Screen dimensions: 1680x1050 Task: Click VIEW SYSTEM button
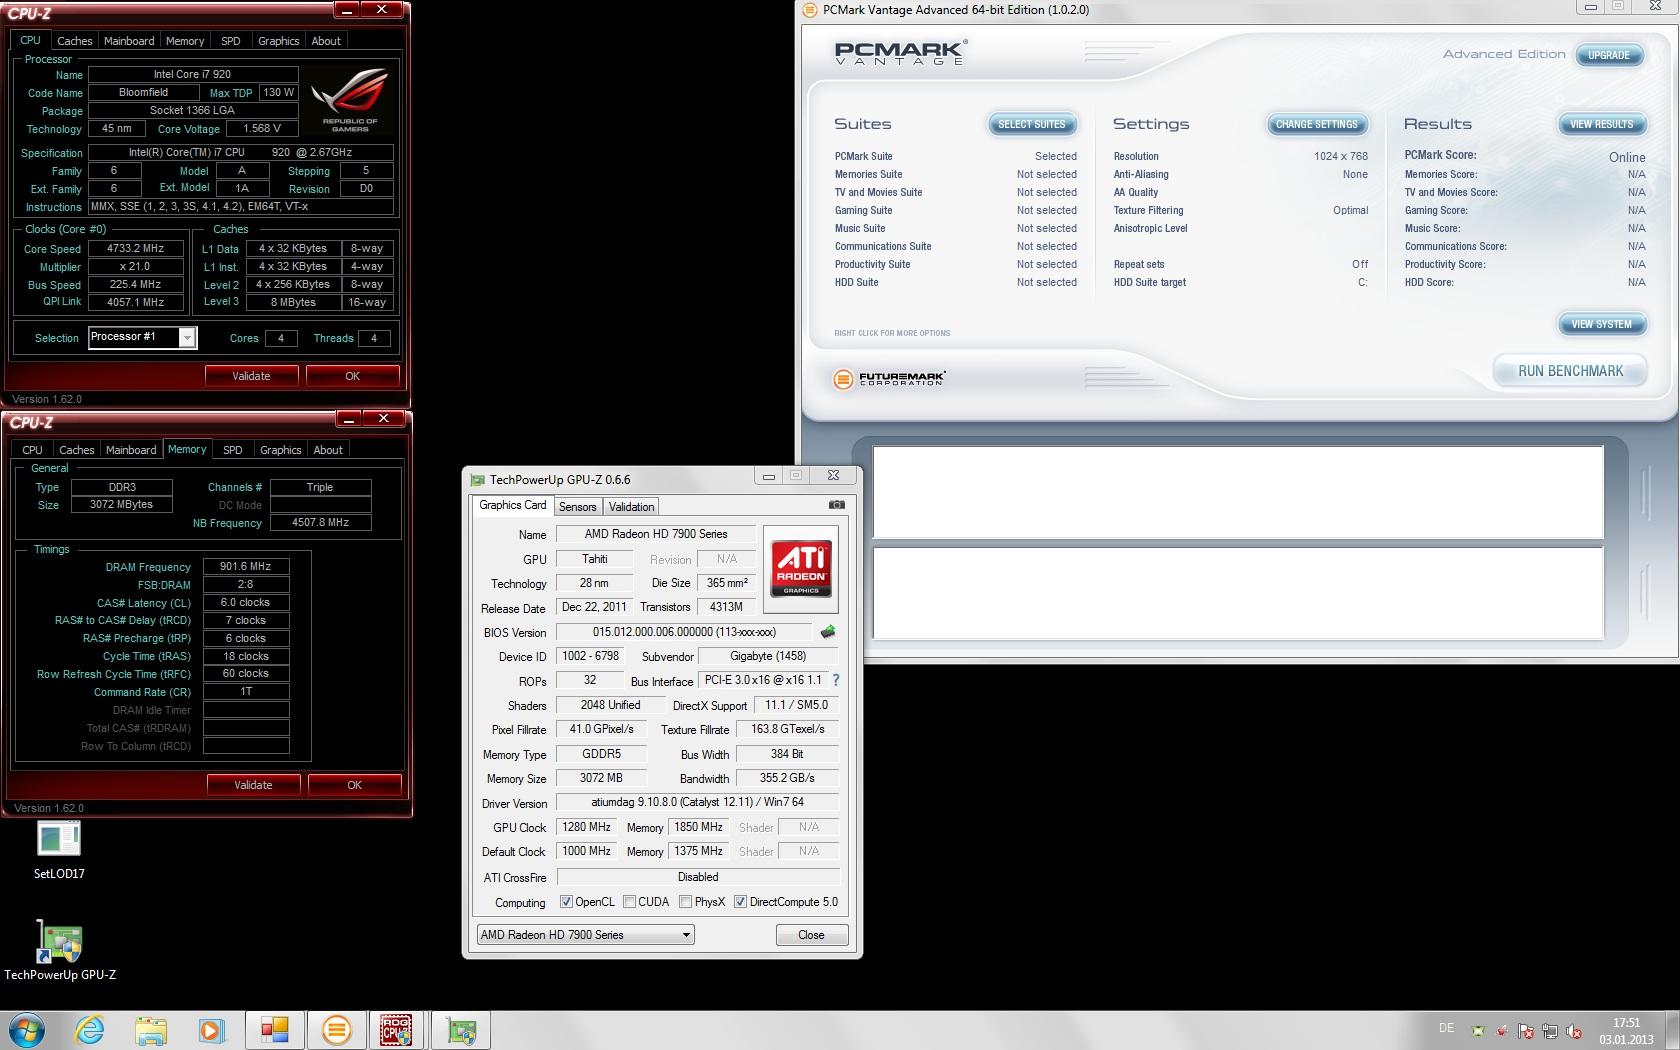pos(1601,324)
